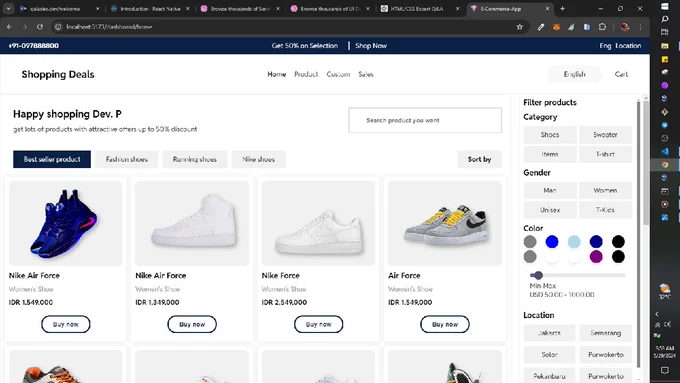This screenshot has width=680, height=383.
Task: Filter by Man gender
Action: (550, 190)
